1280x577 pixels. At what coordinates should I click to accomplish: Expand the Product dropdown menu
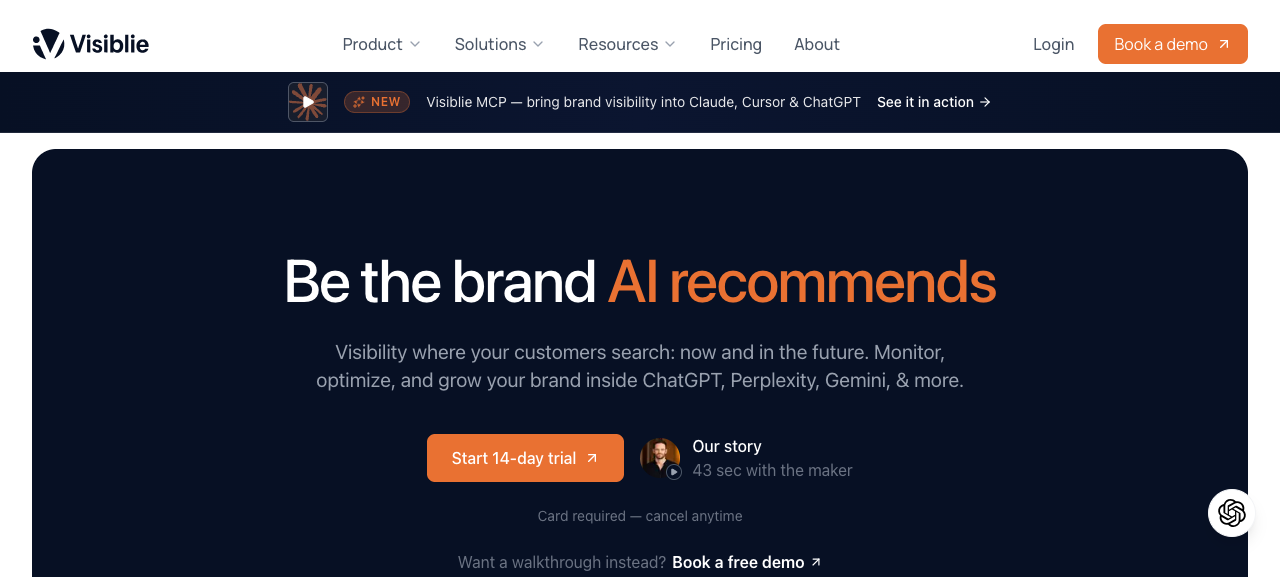382,44
